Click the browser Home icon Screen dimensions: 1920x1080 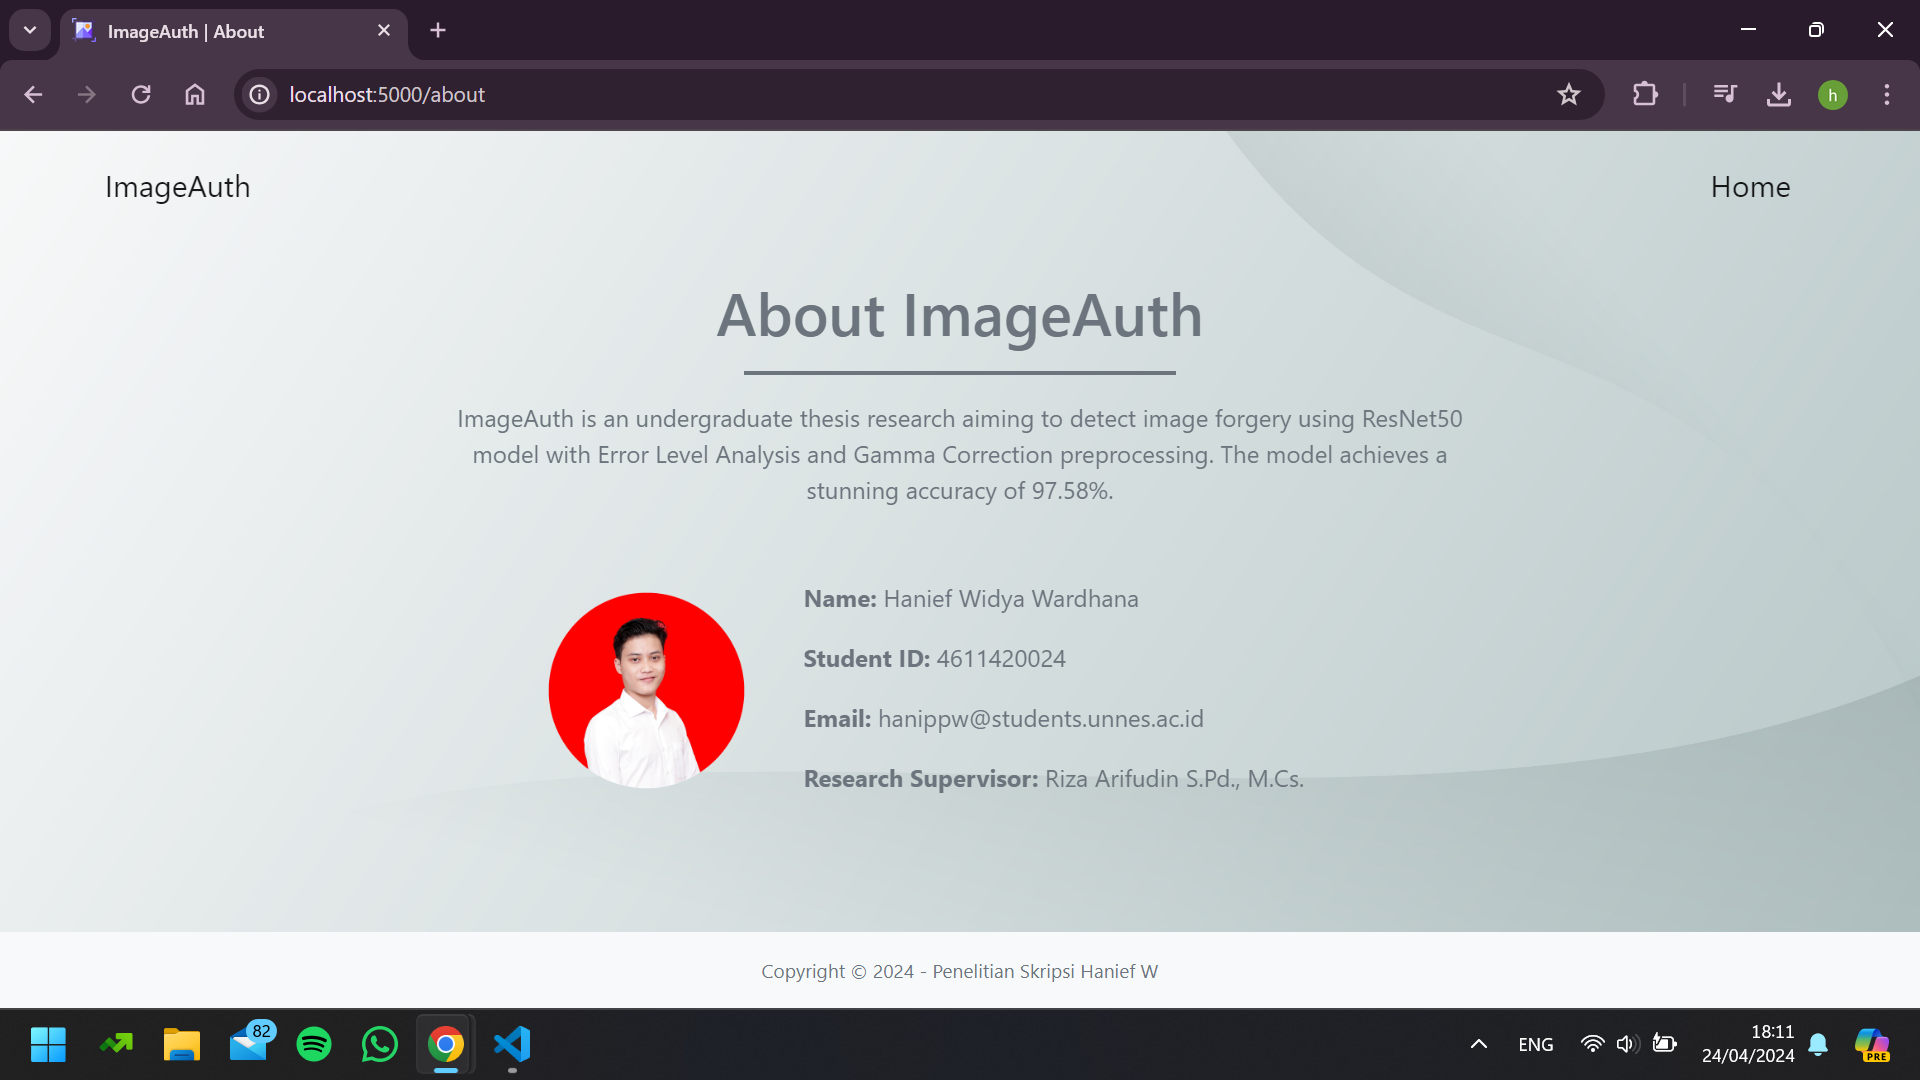click(x=195, y=94)
